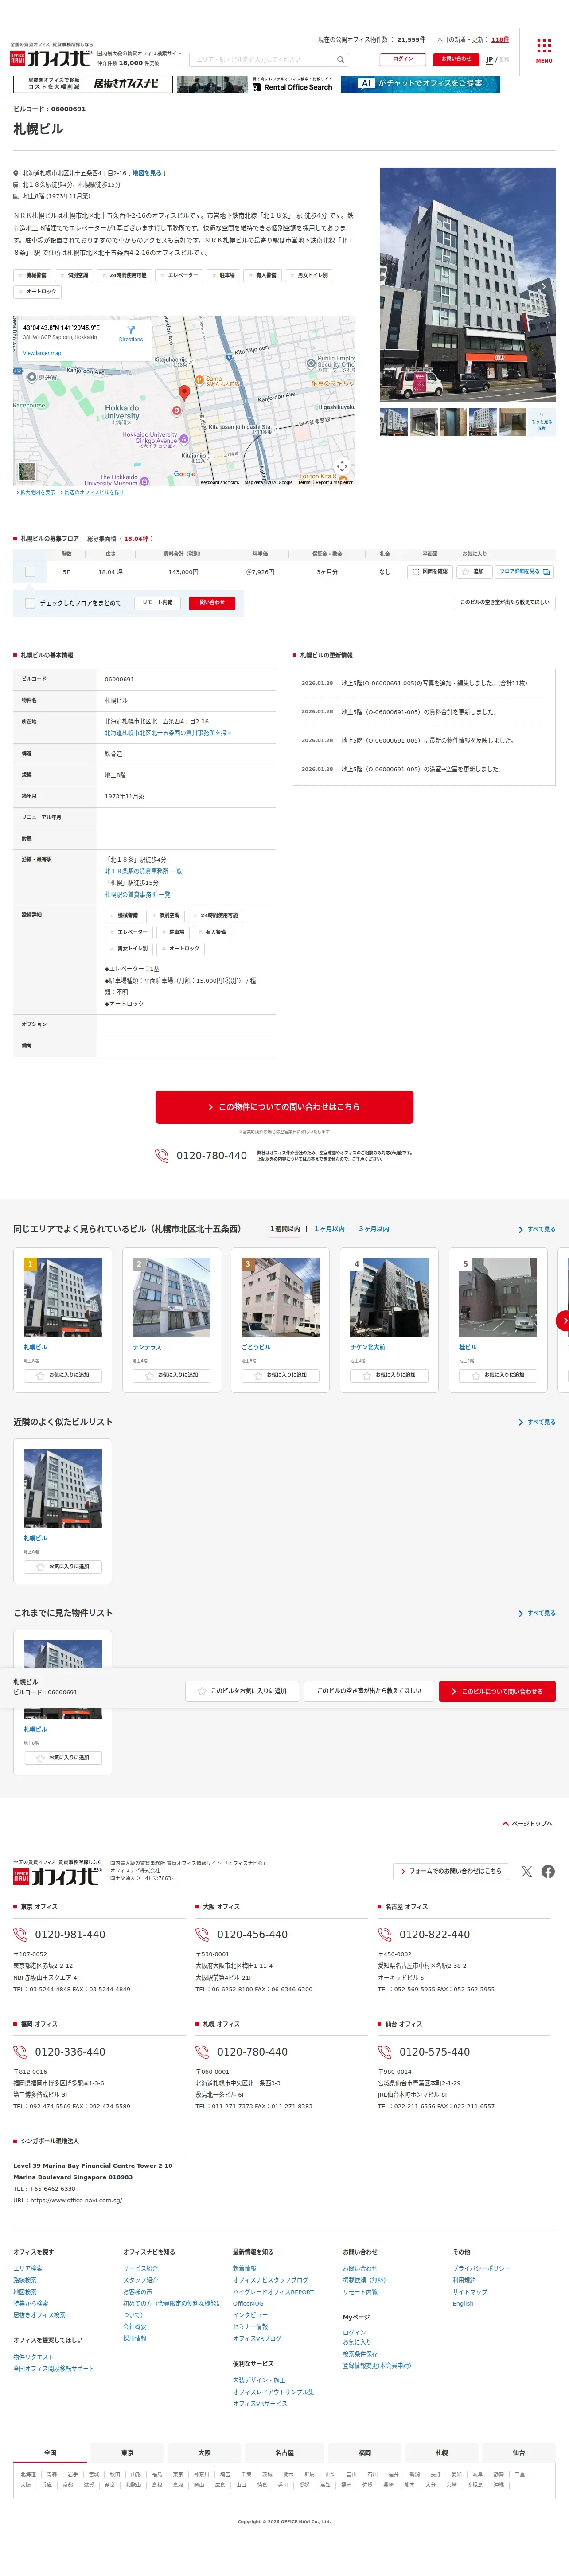Open first building photo thumbnail
Viewport: 569px width, 2576px height.
click(394, 422)
